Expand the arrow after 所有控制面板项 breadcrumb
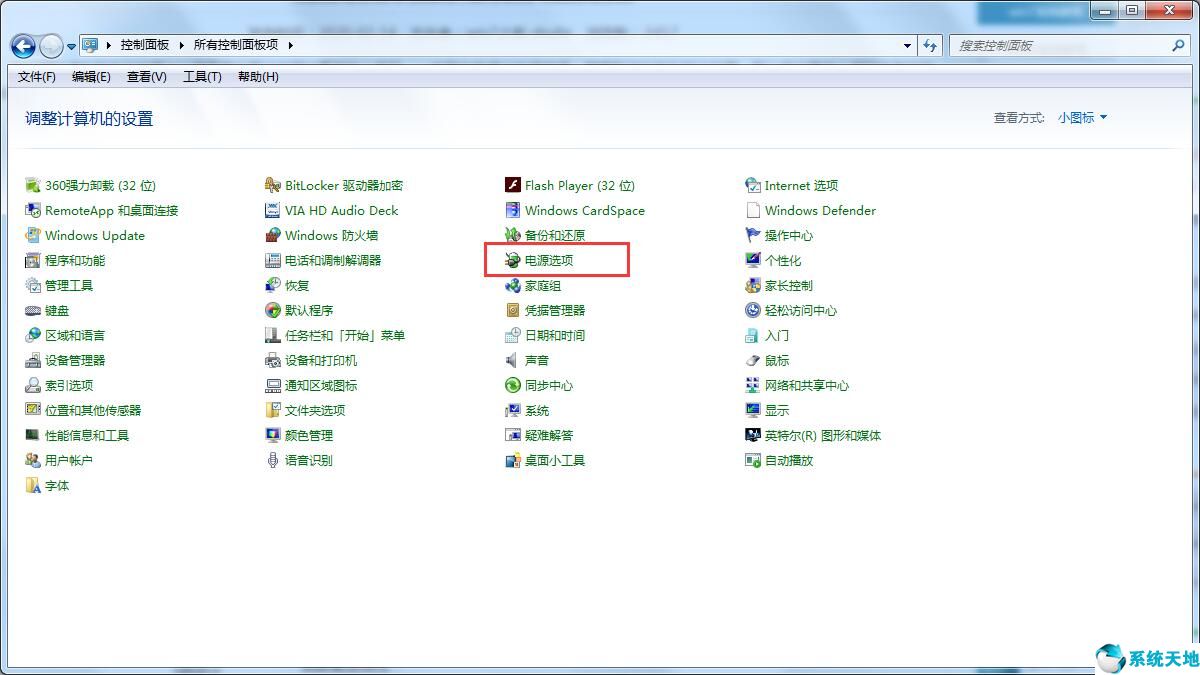 pos(290,45)
